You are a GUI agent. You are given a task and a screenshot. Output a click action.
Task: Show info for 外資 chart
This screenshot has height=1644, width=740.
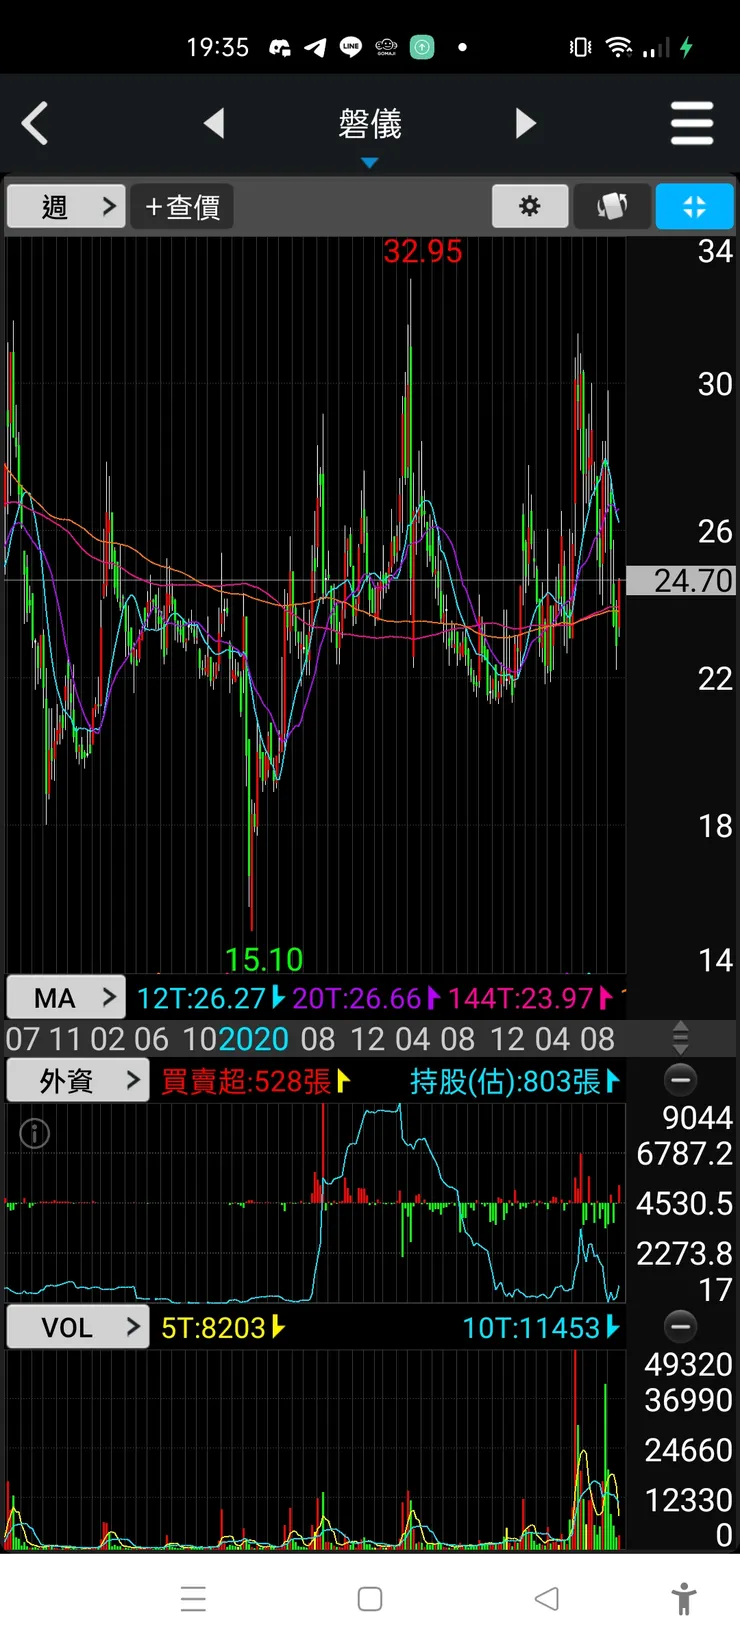[x=35, y=1133]
